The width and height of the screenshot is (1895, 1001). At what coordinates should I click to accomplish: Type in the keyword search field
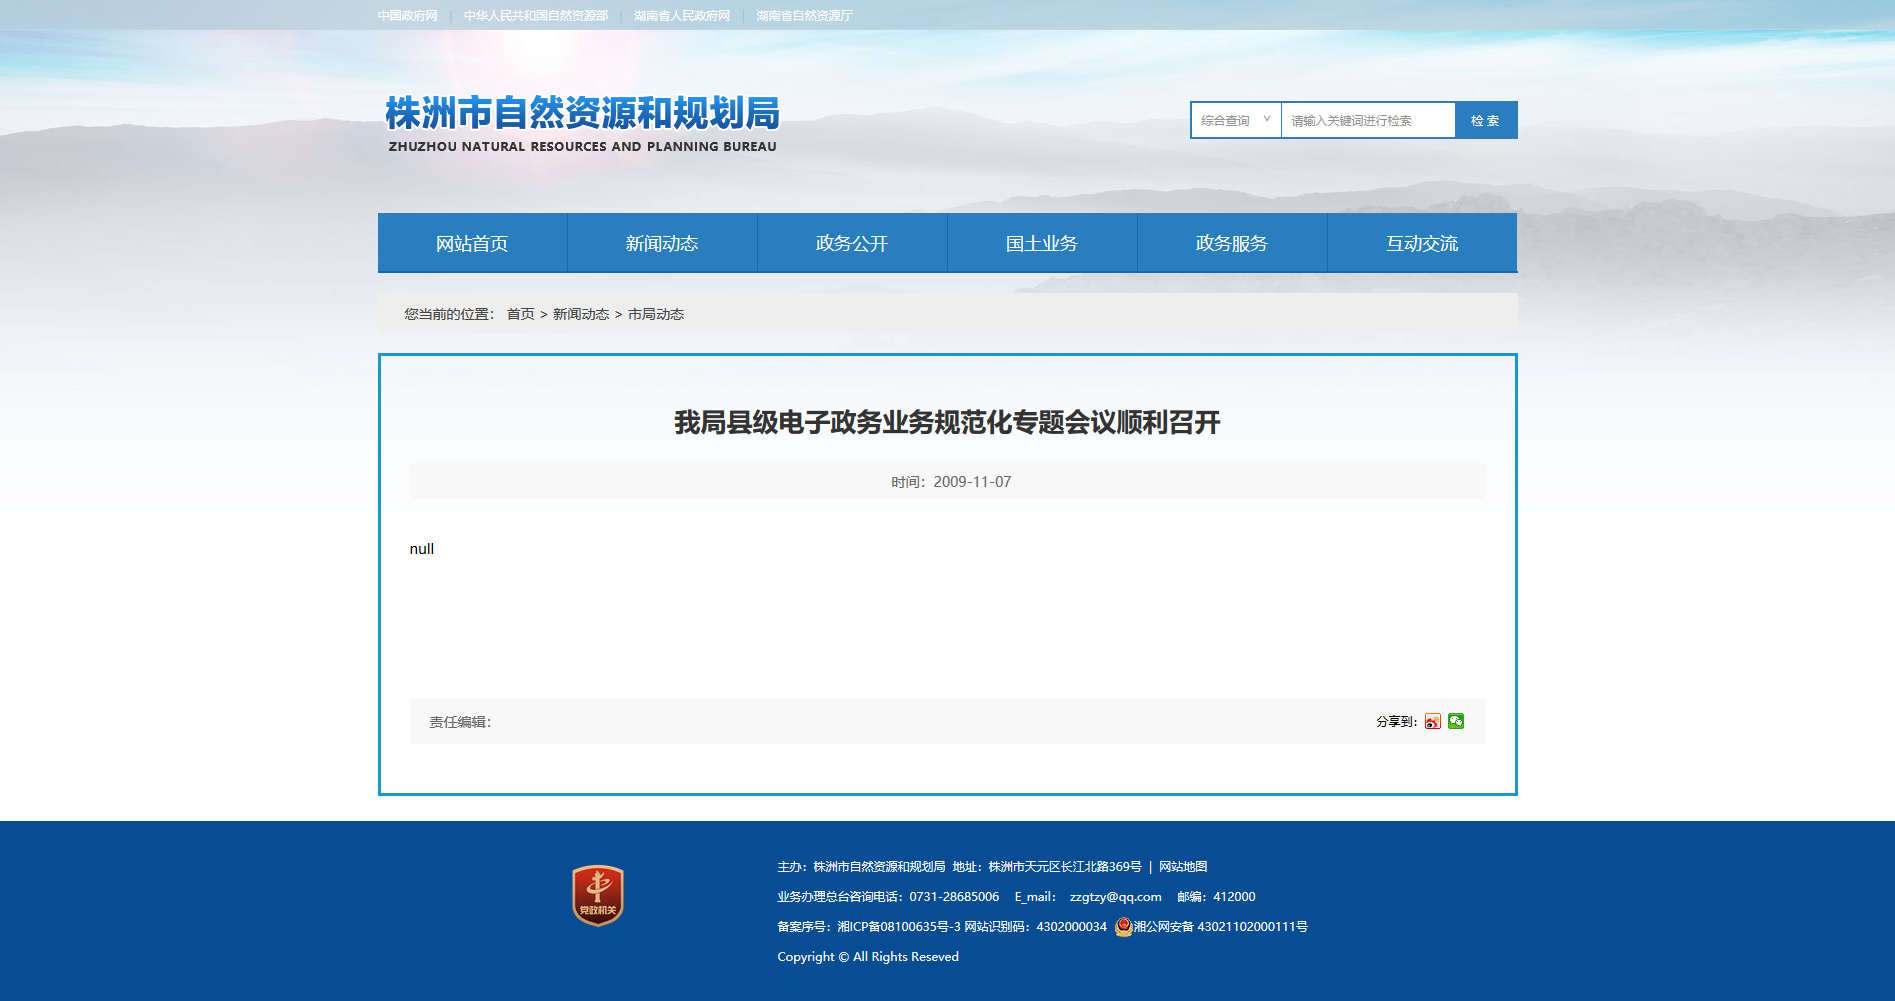[x=1367, y=120]
